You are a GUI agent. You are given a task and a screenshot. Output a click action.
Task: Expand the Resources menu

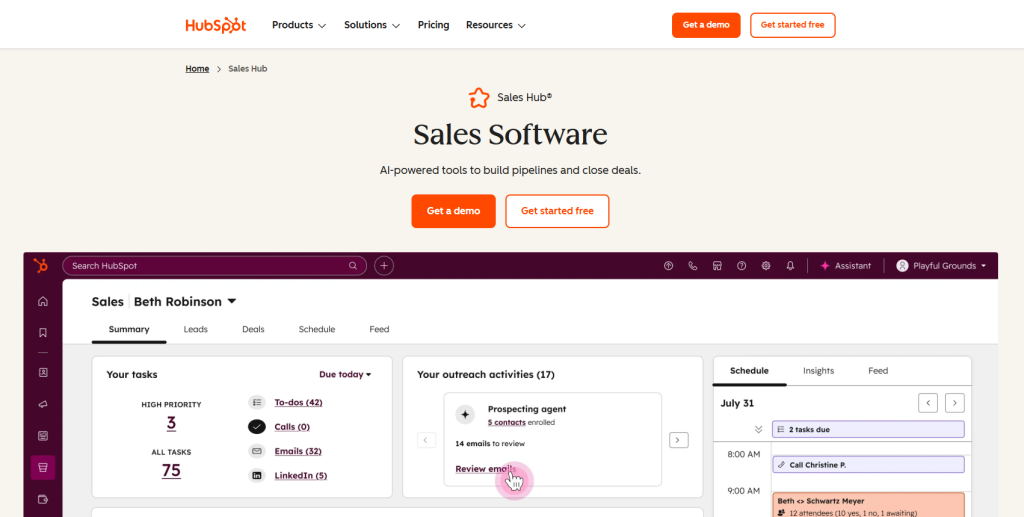pyautogui.click(x=496, y=25)
